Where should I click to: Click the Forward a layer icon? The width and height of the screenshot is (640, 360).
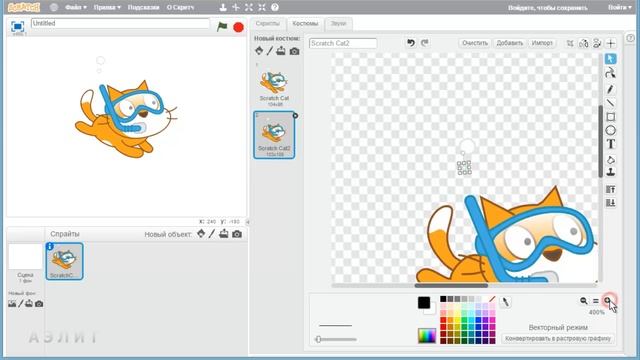pos(610,189)
